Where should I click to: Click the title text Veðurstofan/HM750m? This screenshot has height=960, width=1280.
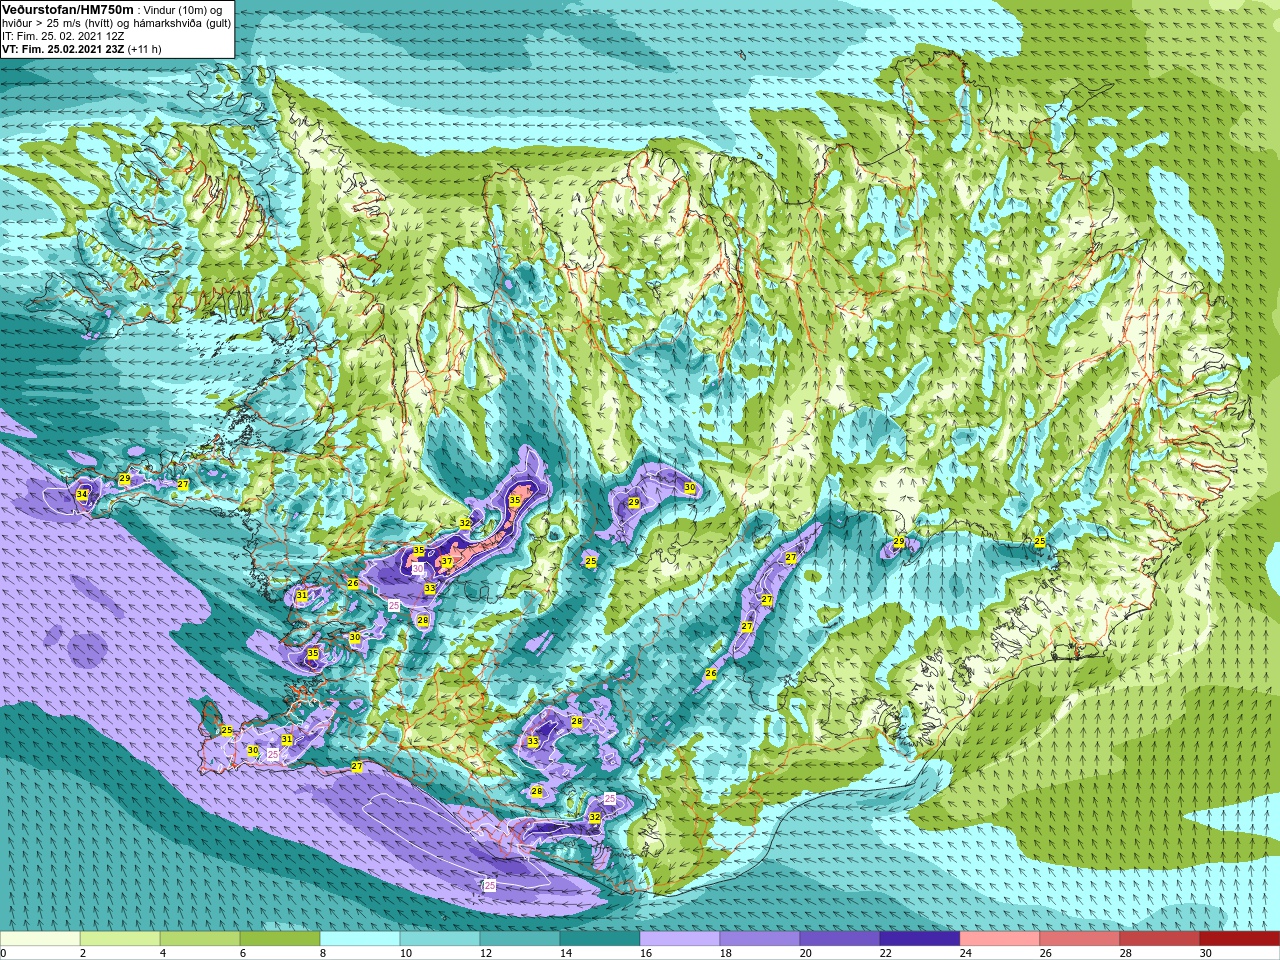point(67,9)
